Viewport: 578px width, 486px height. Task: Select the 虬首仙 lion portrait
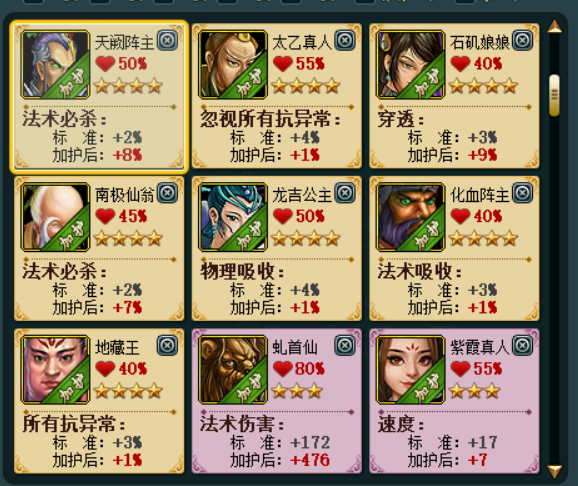coord(233,369)
